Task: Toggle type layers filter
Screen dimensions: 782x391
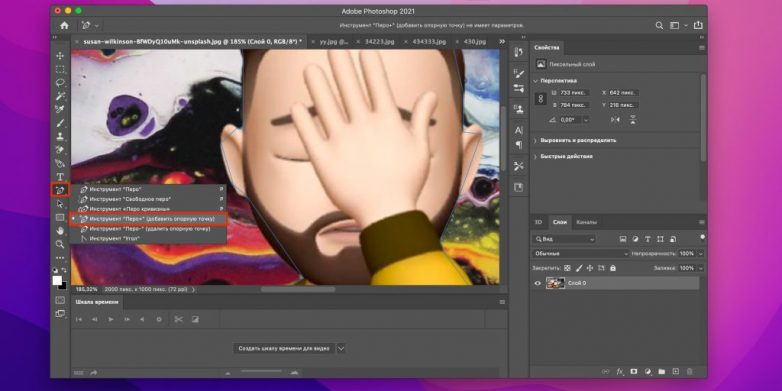Action: pos(648,239)
